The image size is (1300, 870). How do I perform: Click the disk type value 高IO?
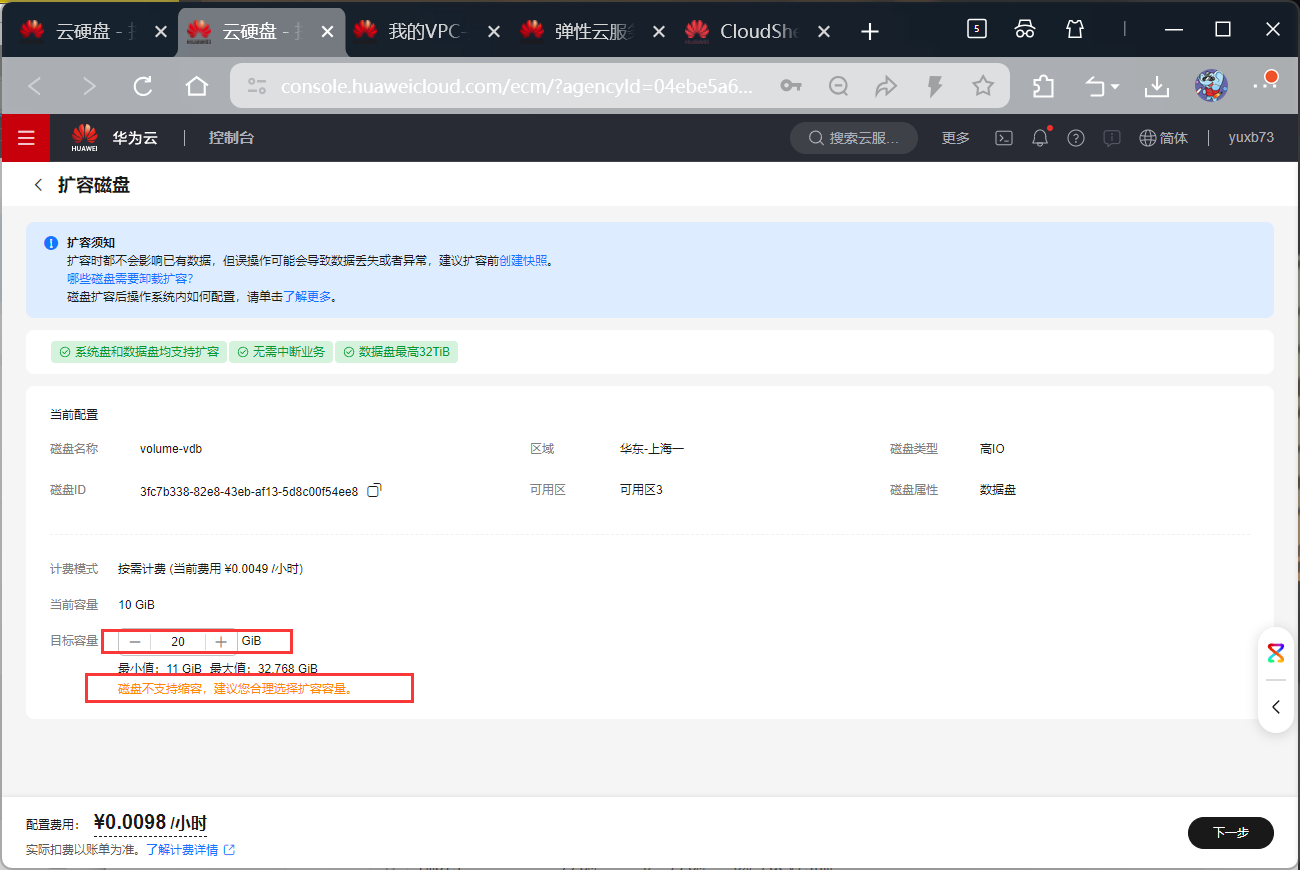(x=992, y=449)
